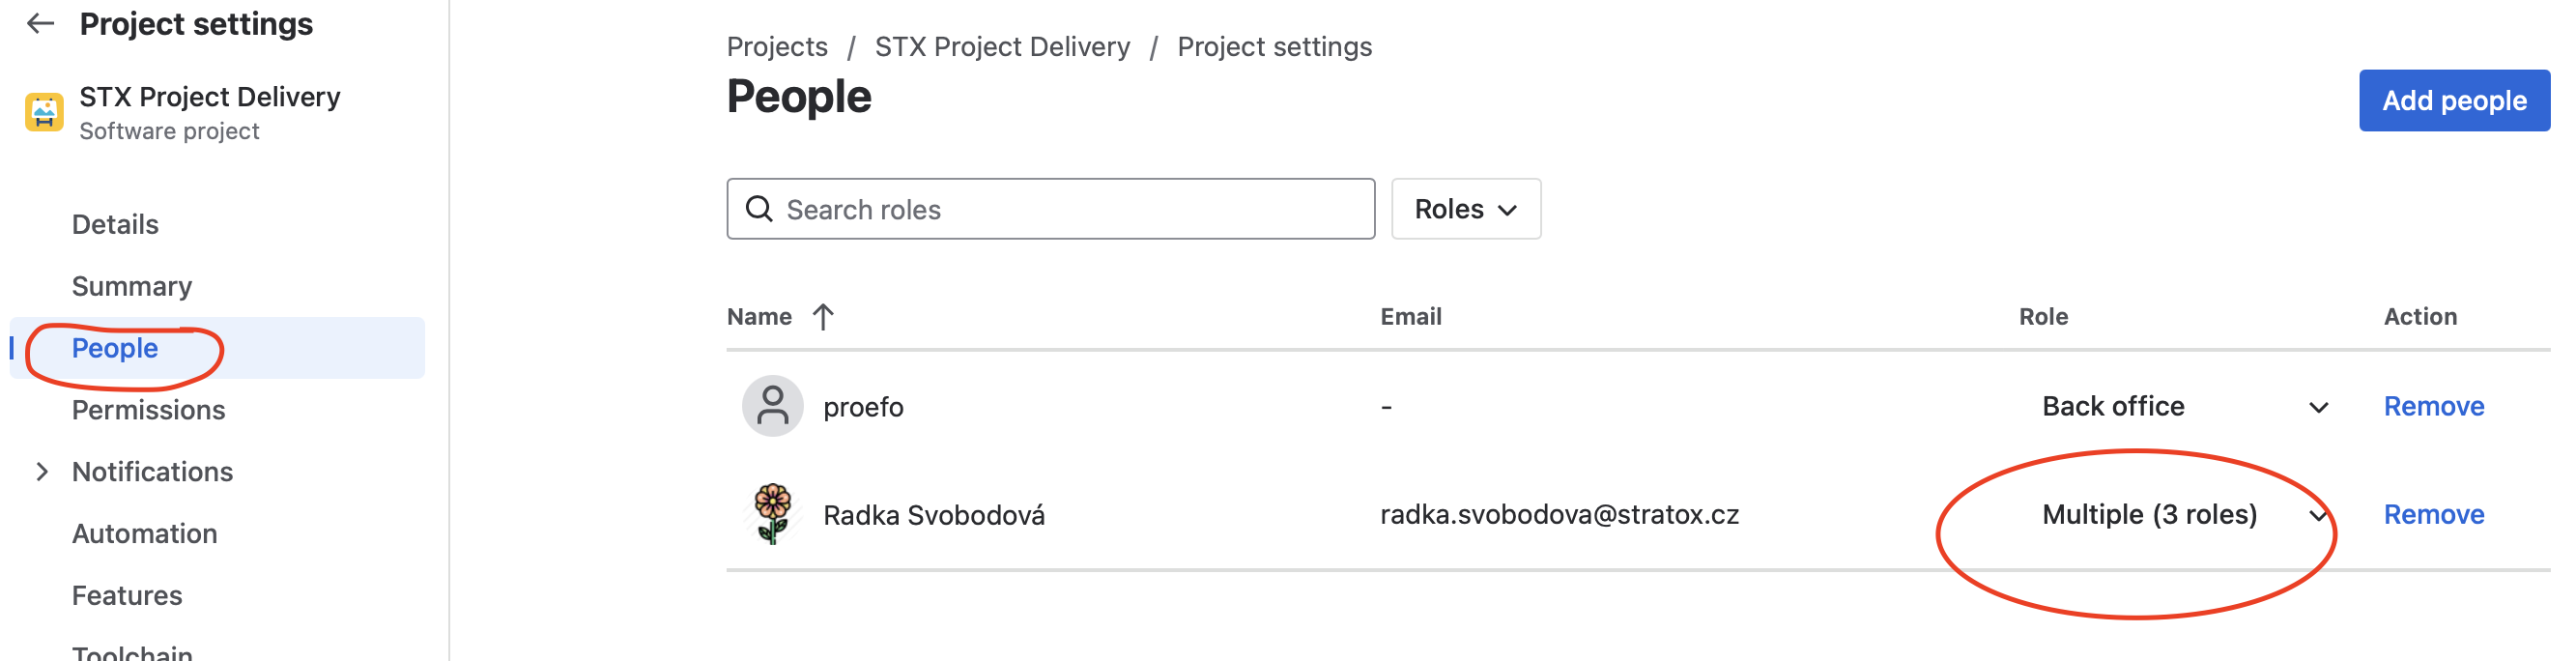Screen dimensions: 2576x661
Task: Open the Details settings page
Action: [114, 223]
